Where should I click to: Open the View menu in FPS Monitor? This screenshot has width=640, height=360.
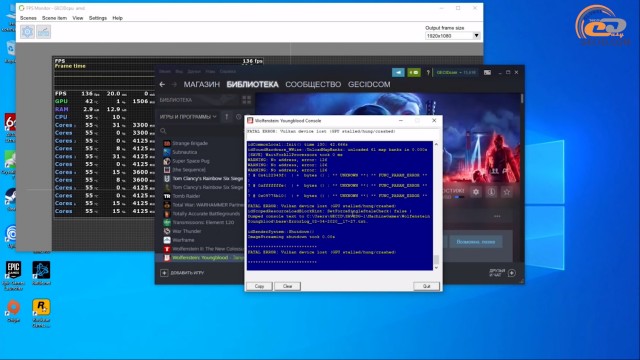tap(78, 18)
